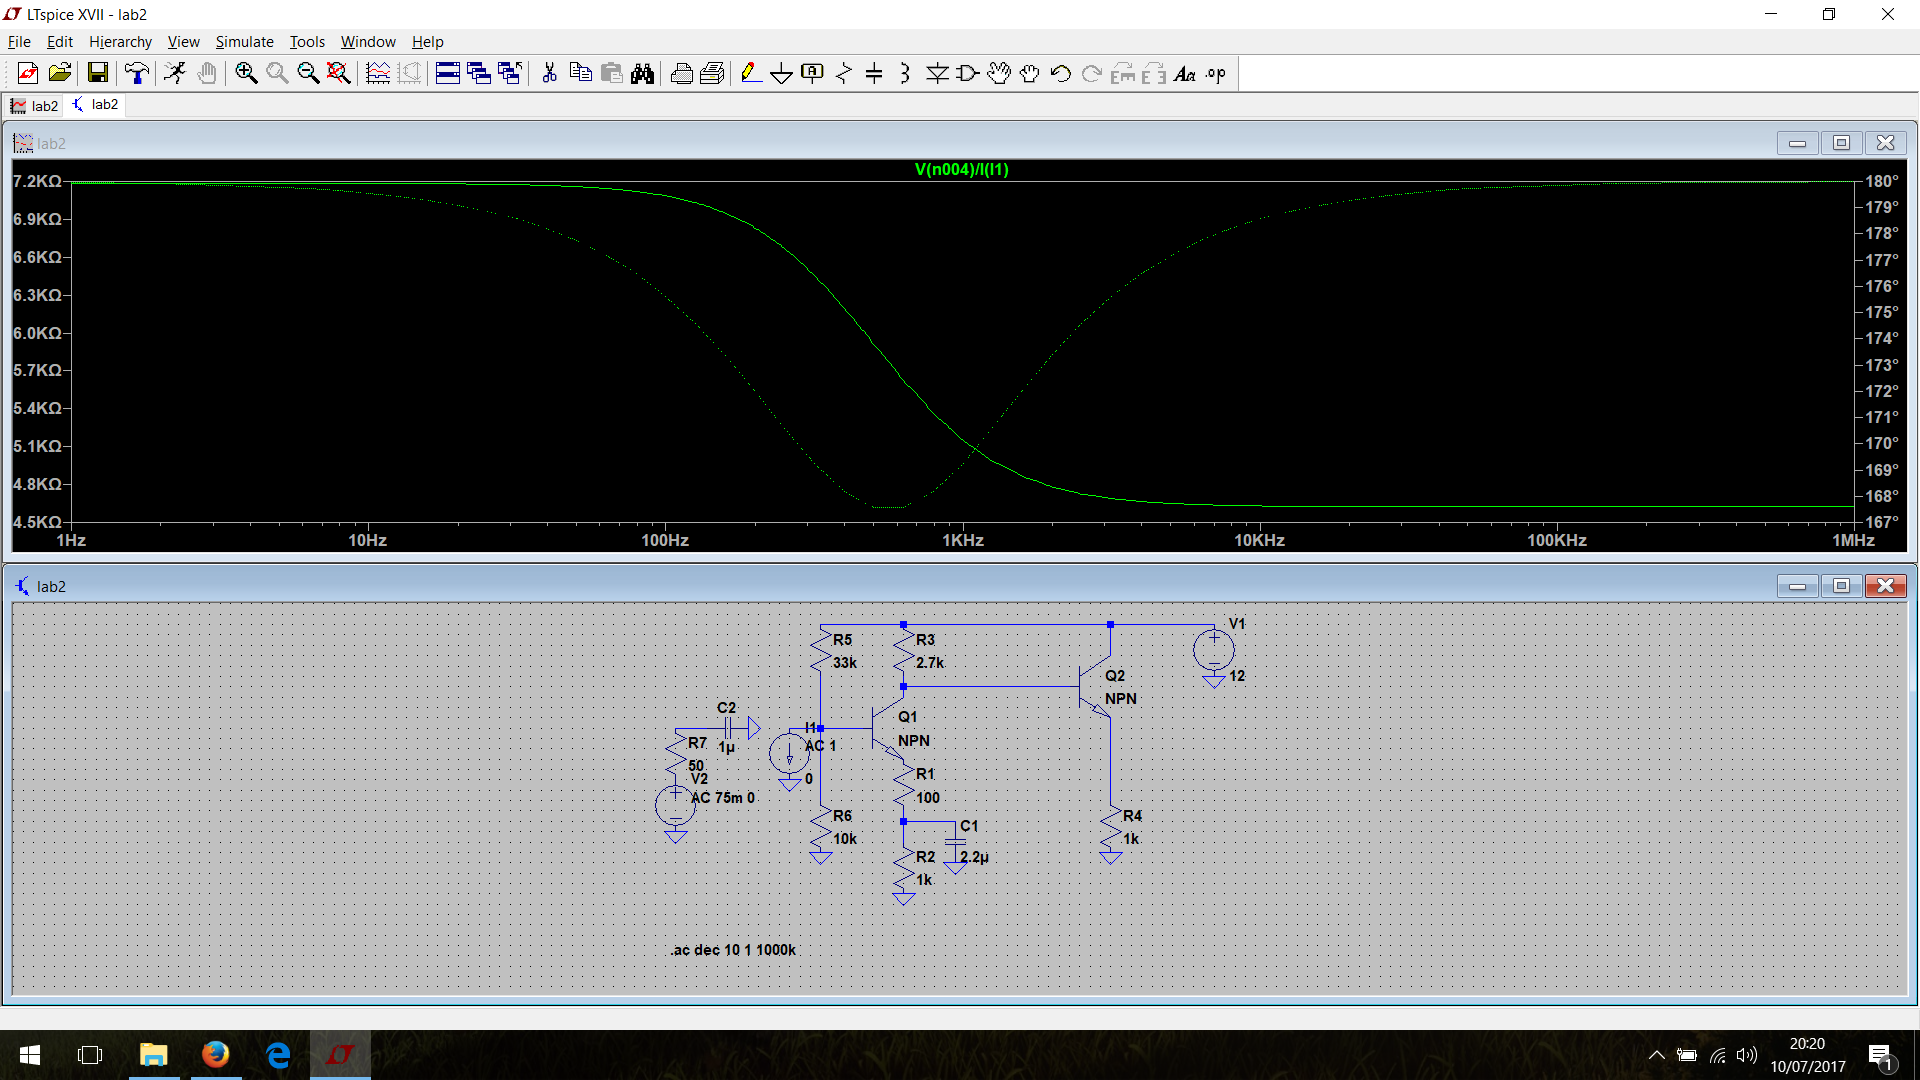
Task: Select the Diode component tool
Action: tap(936, 73)
